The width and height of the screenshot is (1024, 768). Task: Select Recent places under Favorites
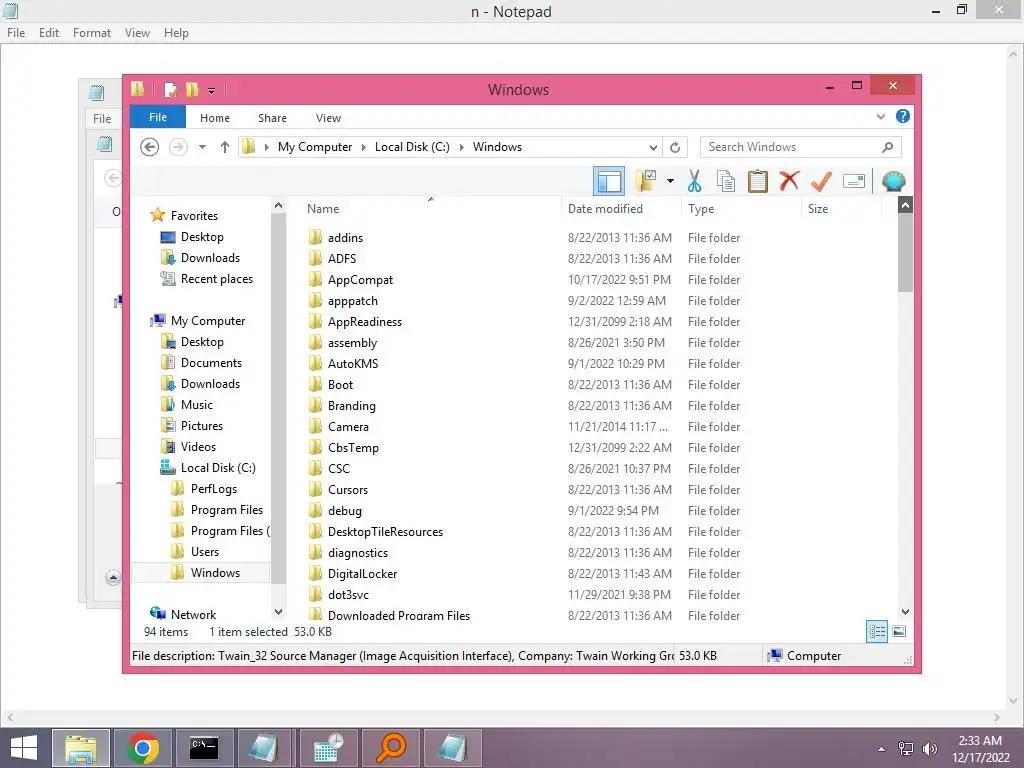click(x=208, y=279)
